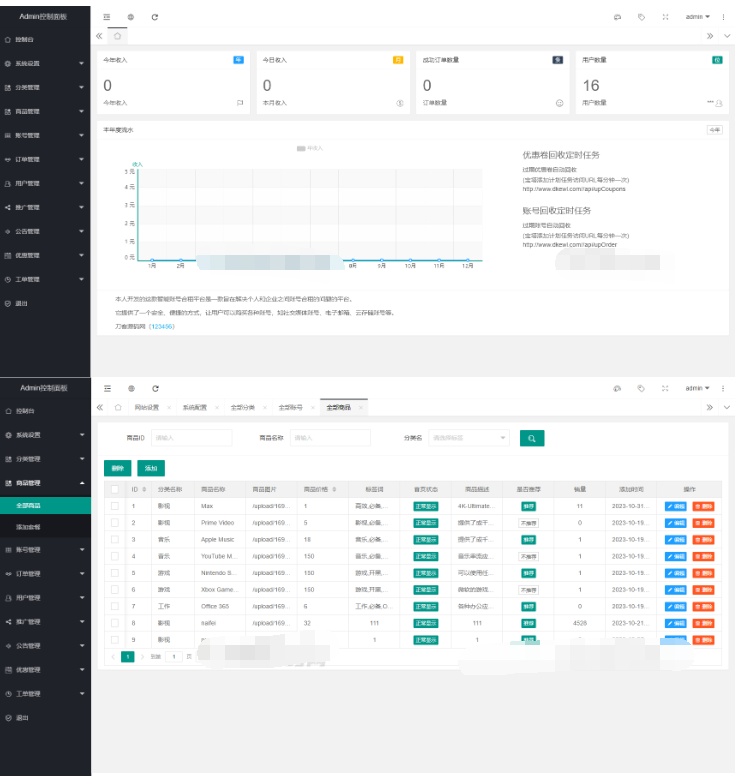Toggle the 收入 legend swatch in chart

301,148
